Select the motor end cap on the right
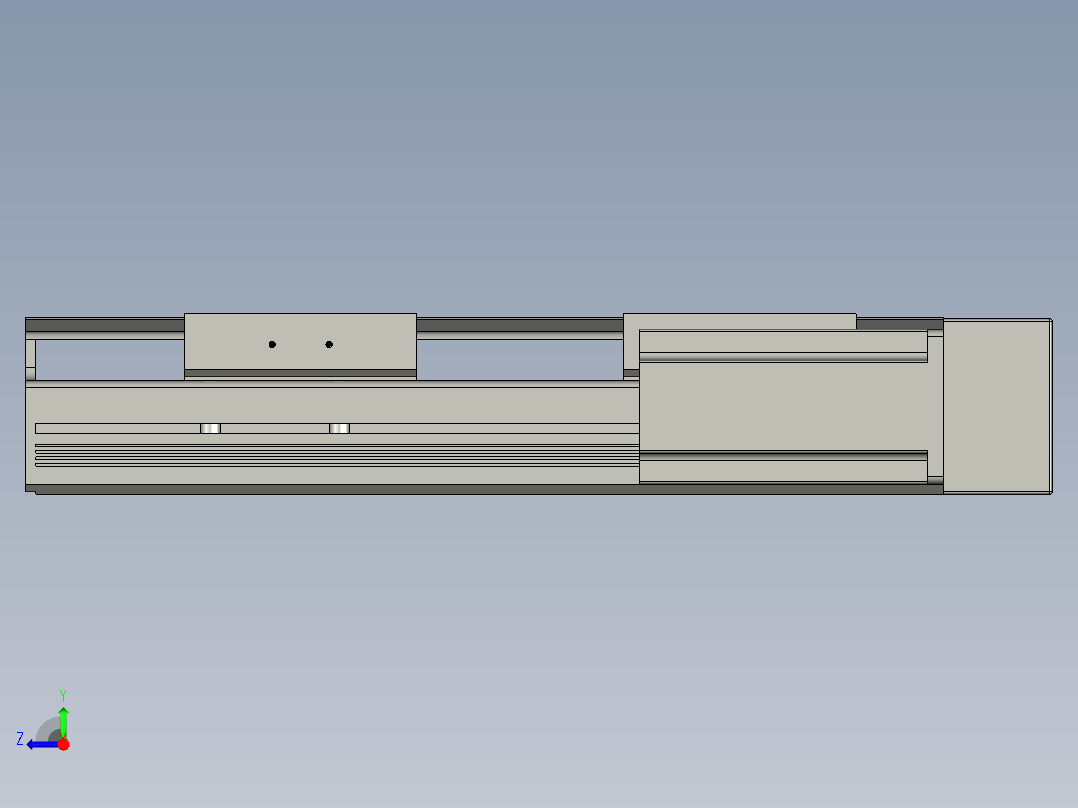The height and width of the screenshot is (808, 1078). click(998, 406)
